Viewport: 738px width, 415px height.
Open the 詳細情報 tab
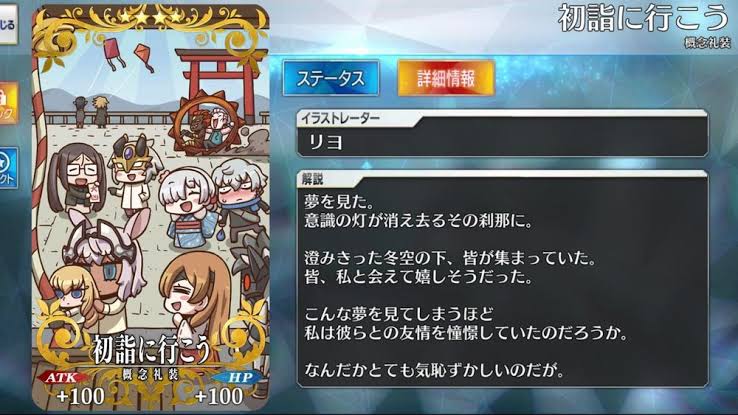[x=446, y=78]
